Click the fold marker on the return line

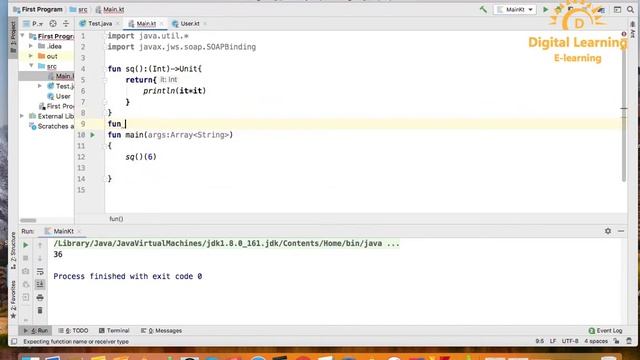105,80
